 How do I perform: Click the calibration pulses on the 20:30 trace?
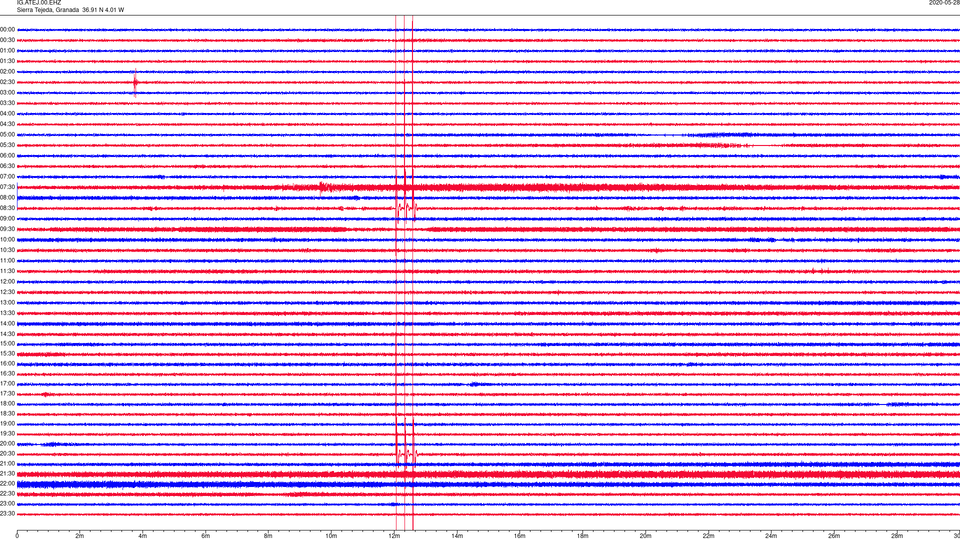click(406, 454)
